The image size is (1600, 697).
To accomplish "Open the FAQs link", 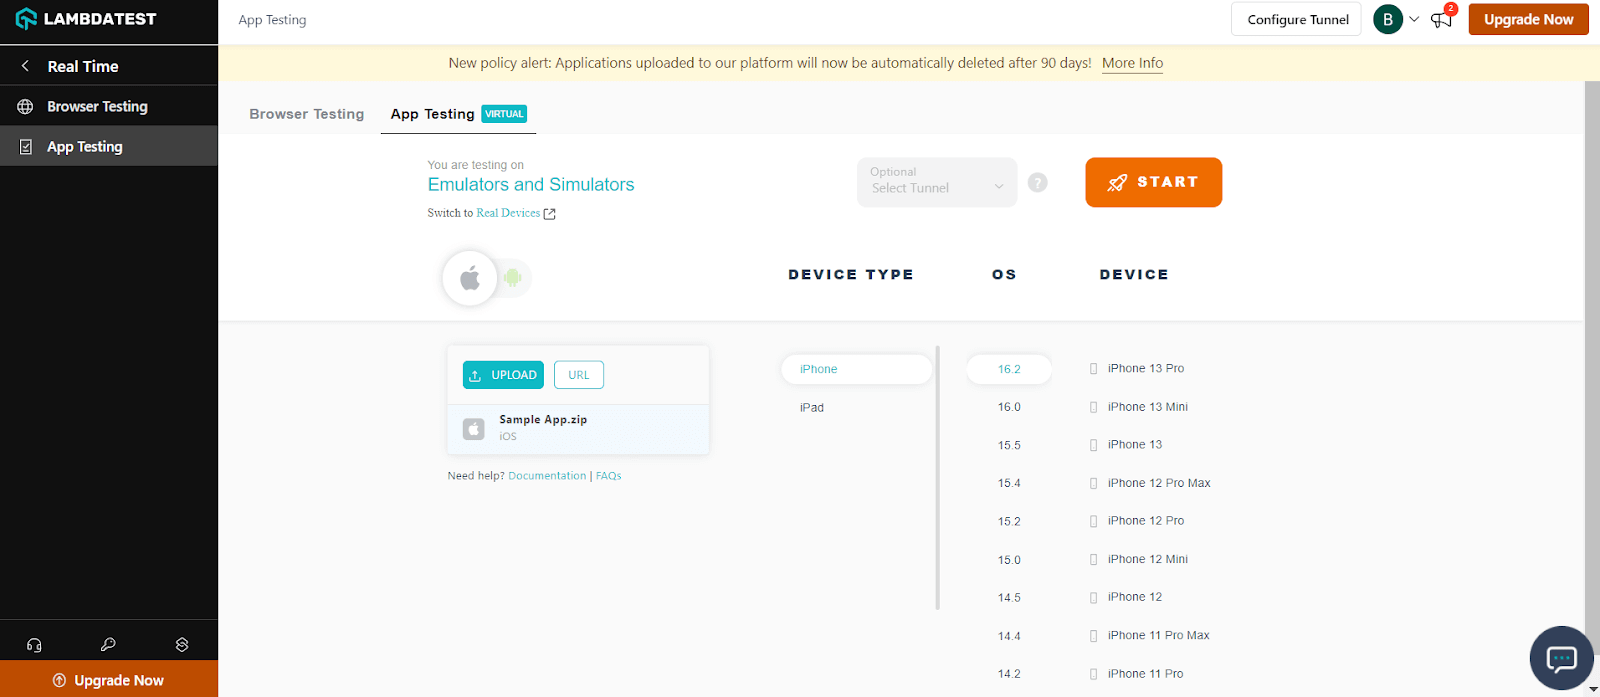I will point(609,476).
